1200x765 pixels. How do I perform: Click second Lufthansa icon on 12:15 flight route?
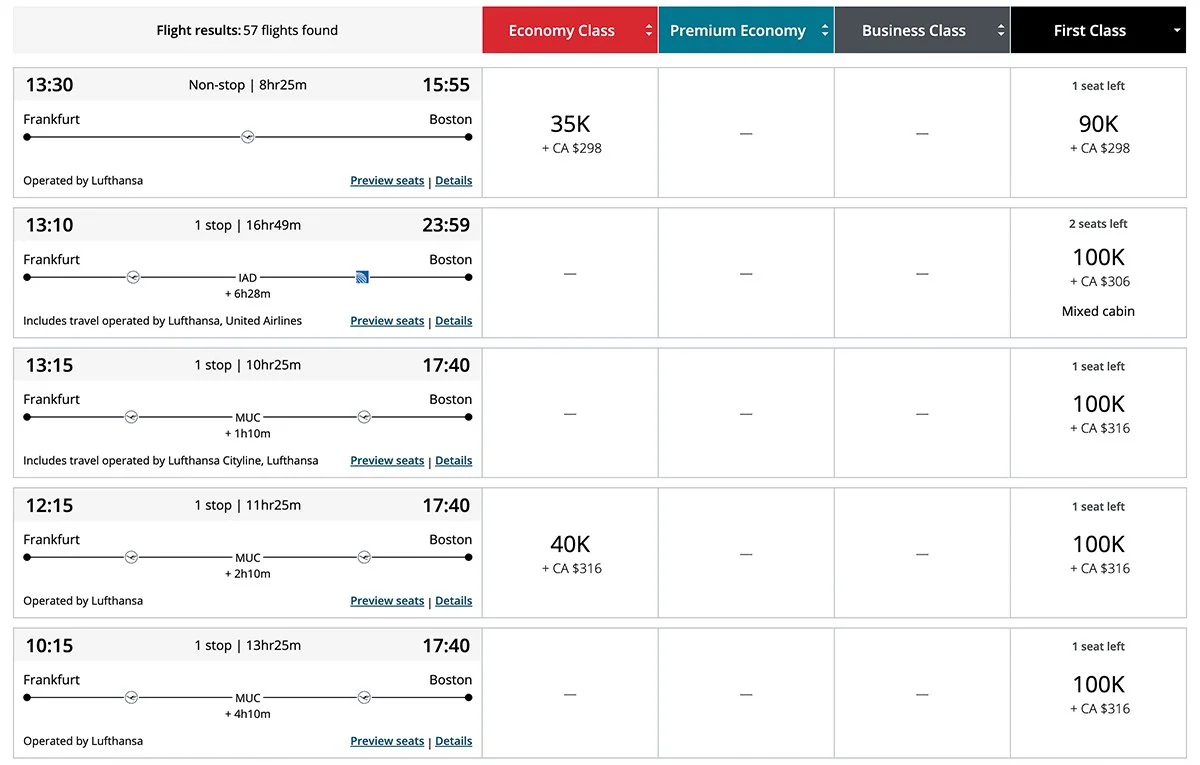pyautogui.click(x=364, y=557)
